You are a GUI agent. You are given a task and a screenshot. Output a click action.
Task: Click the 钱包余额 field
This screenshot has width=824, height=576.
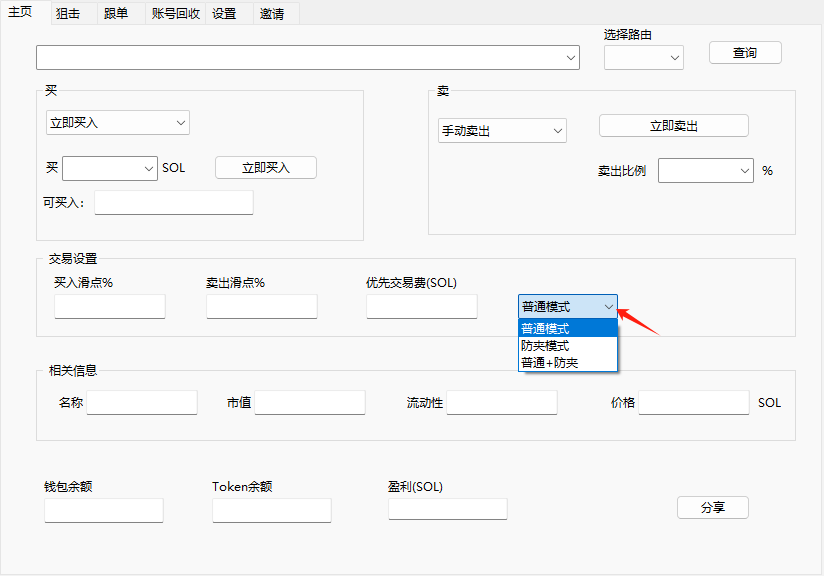(x=104, y=510)
